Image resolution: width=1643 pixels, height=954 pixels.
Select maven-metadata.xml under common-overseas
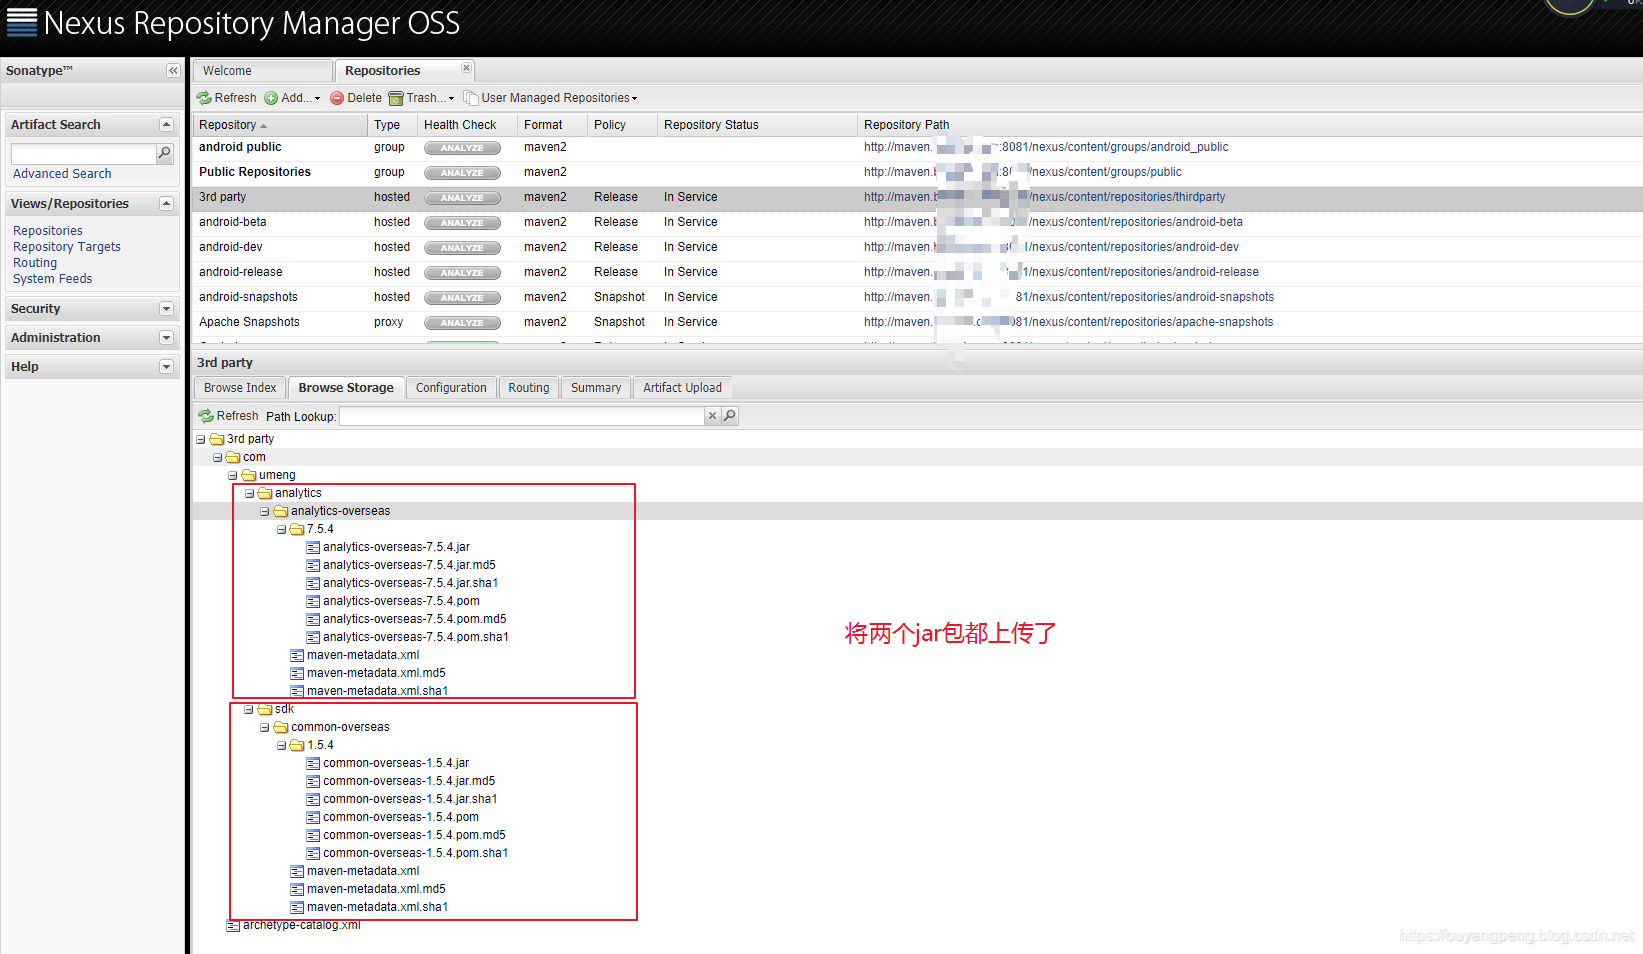pos(363,871)
